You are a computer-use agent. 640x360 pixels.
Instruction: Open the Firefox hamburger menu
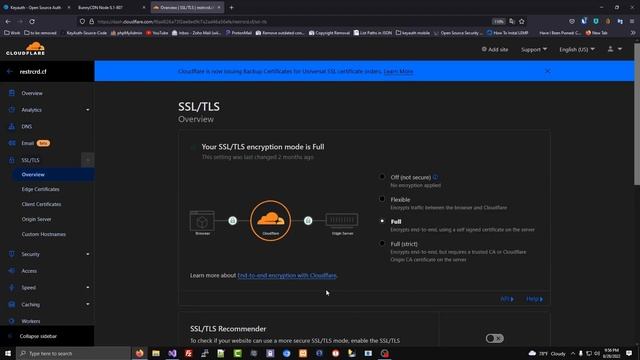[632, 21]
